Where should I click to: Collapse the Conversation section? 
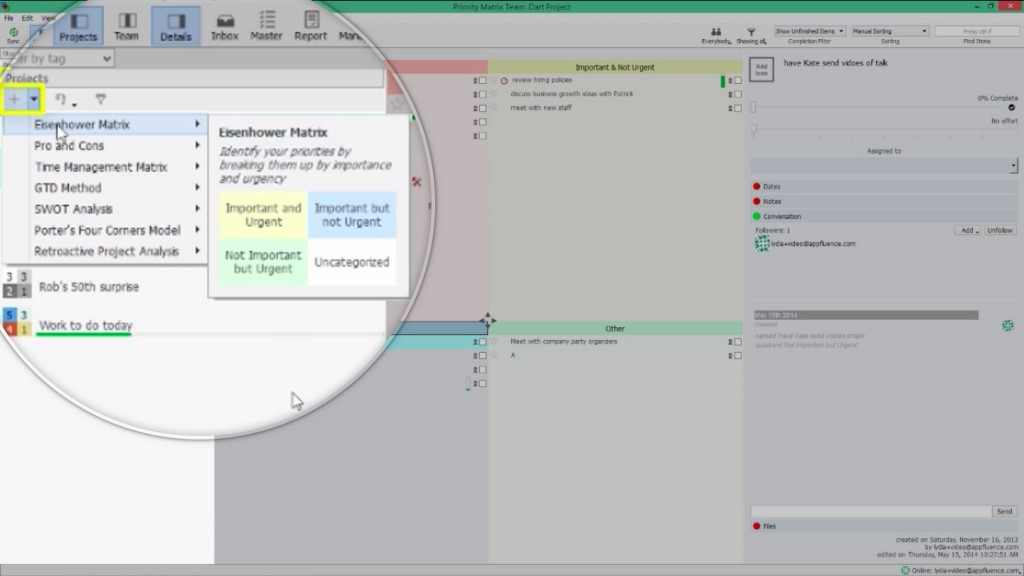(884, 217)
